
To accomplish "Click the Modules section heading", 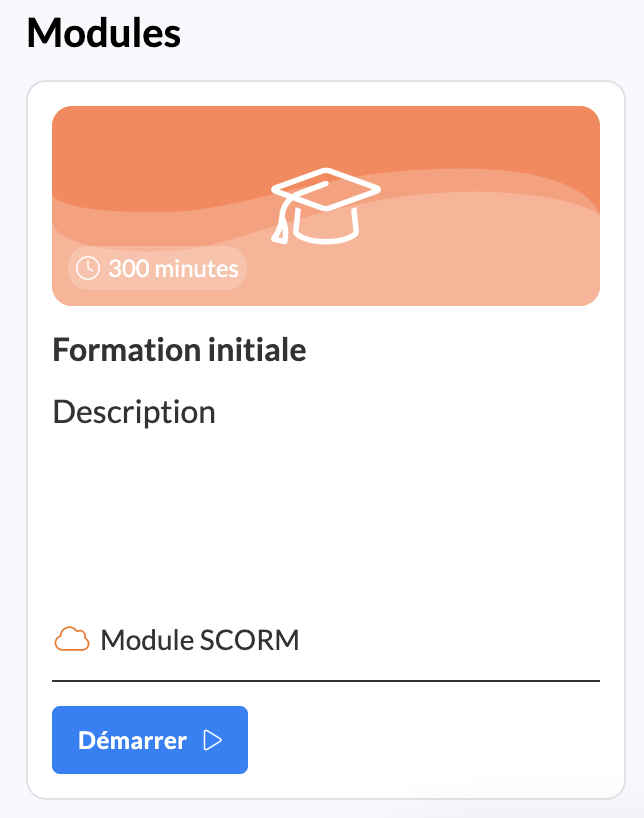I will point(104,34).
